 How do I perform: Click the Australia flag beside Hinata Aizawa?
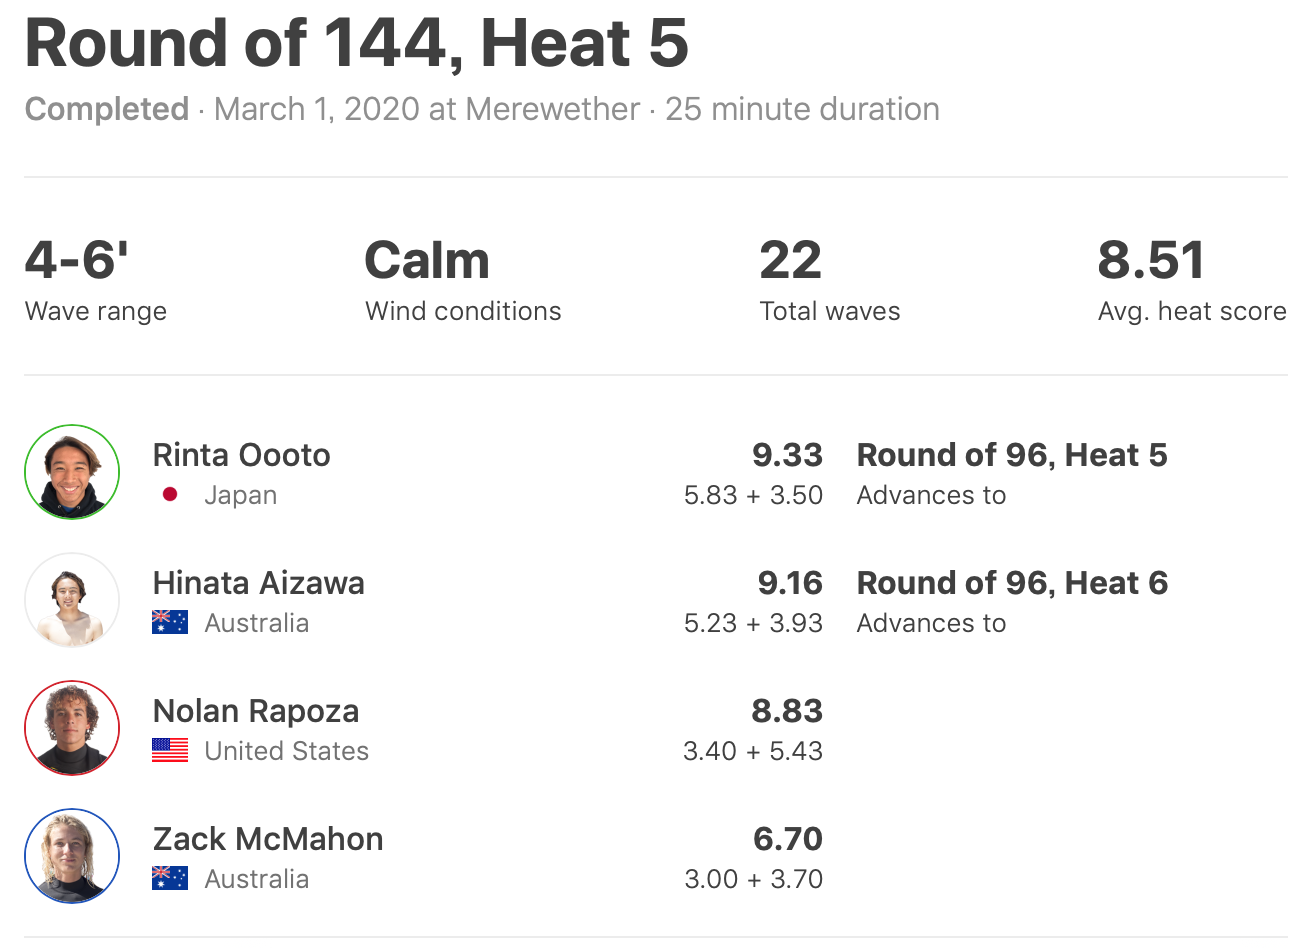click(170, 623)
